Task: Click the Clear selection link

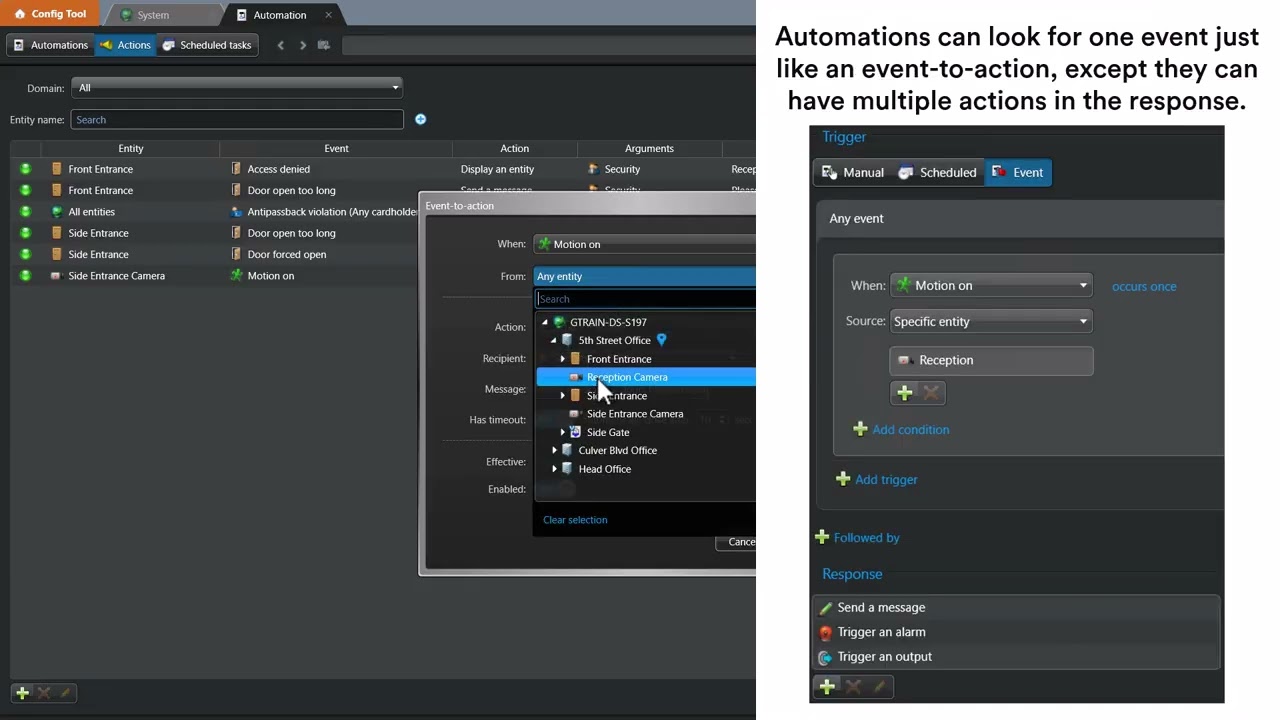Action: click(575, 520)
